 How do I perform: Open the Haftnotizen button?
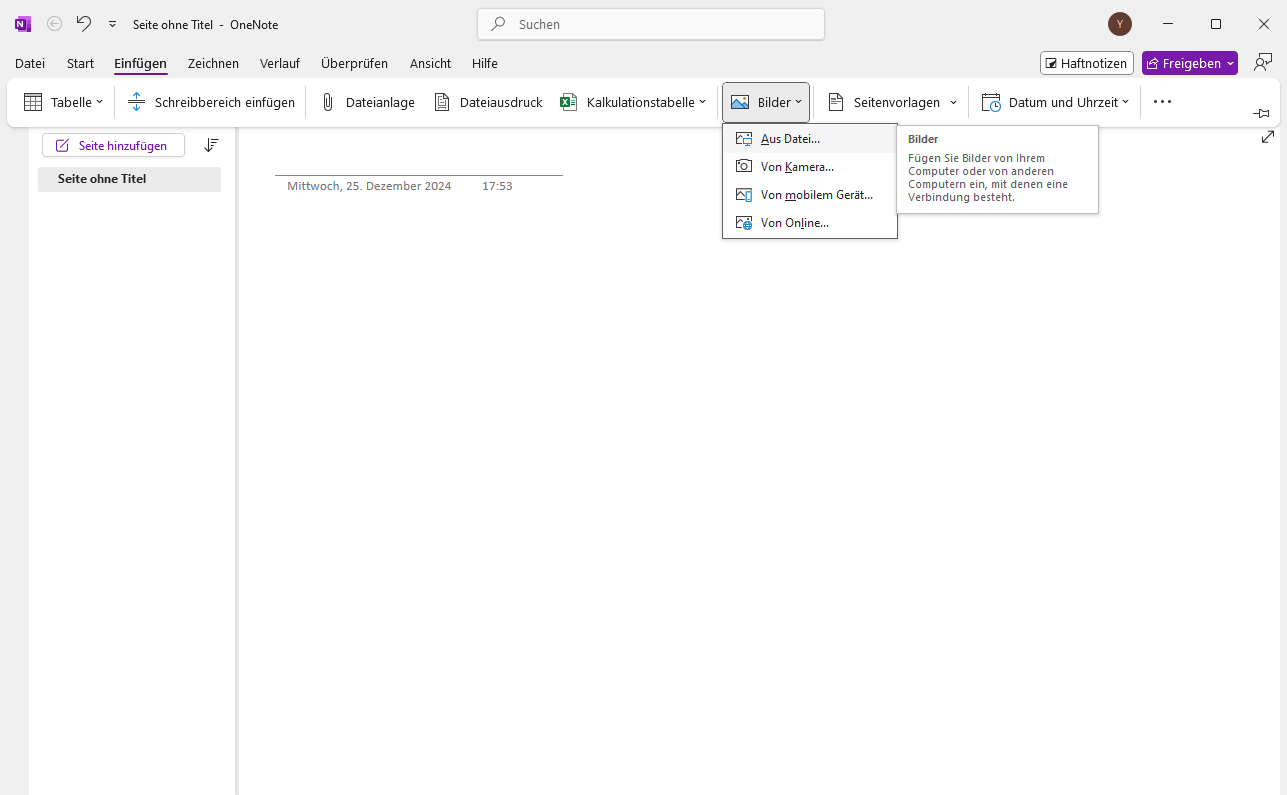coord(1087,63)
